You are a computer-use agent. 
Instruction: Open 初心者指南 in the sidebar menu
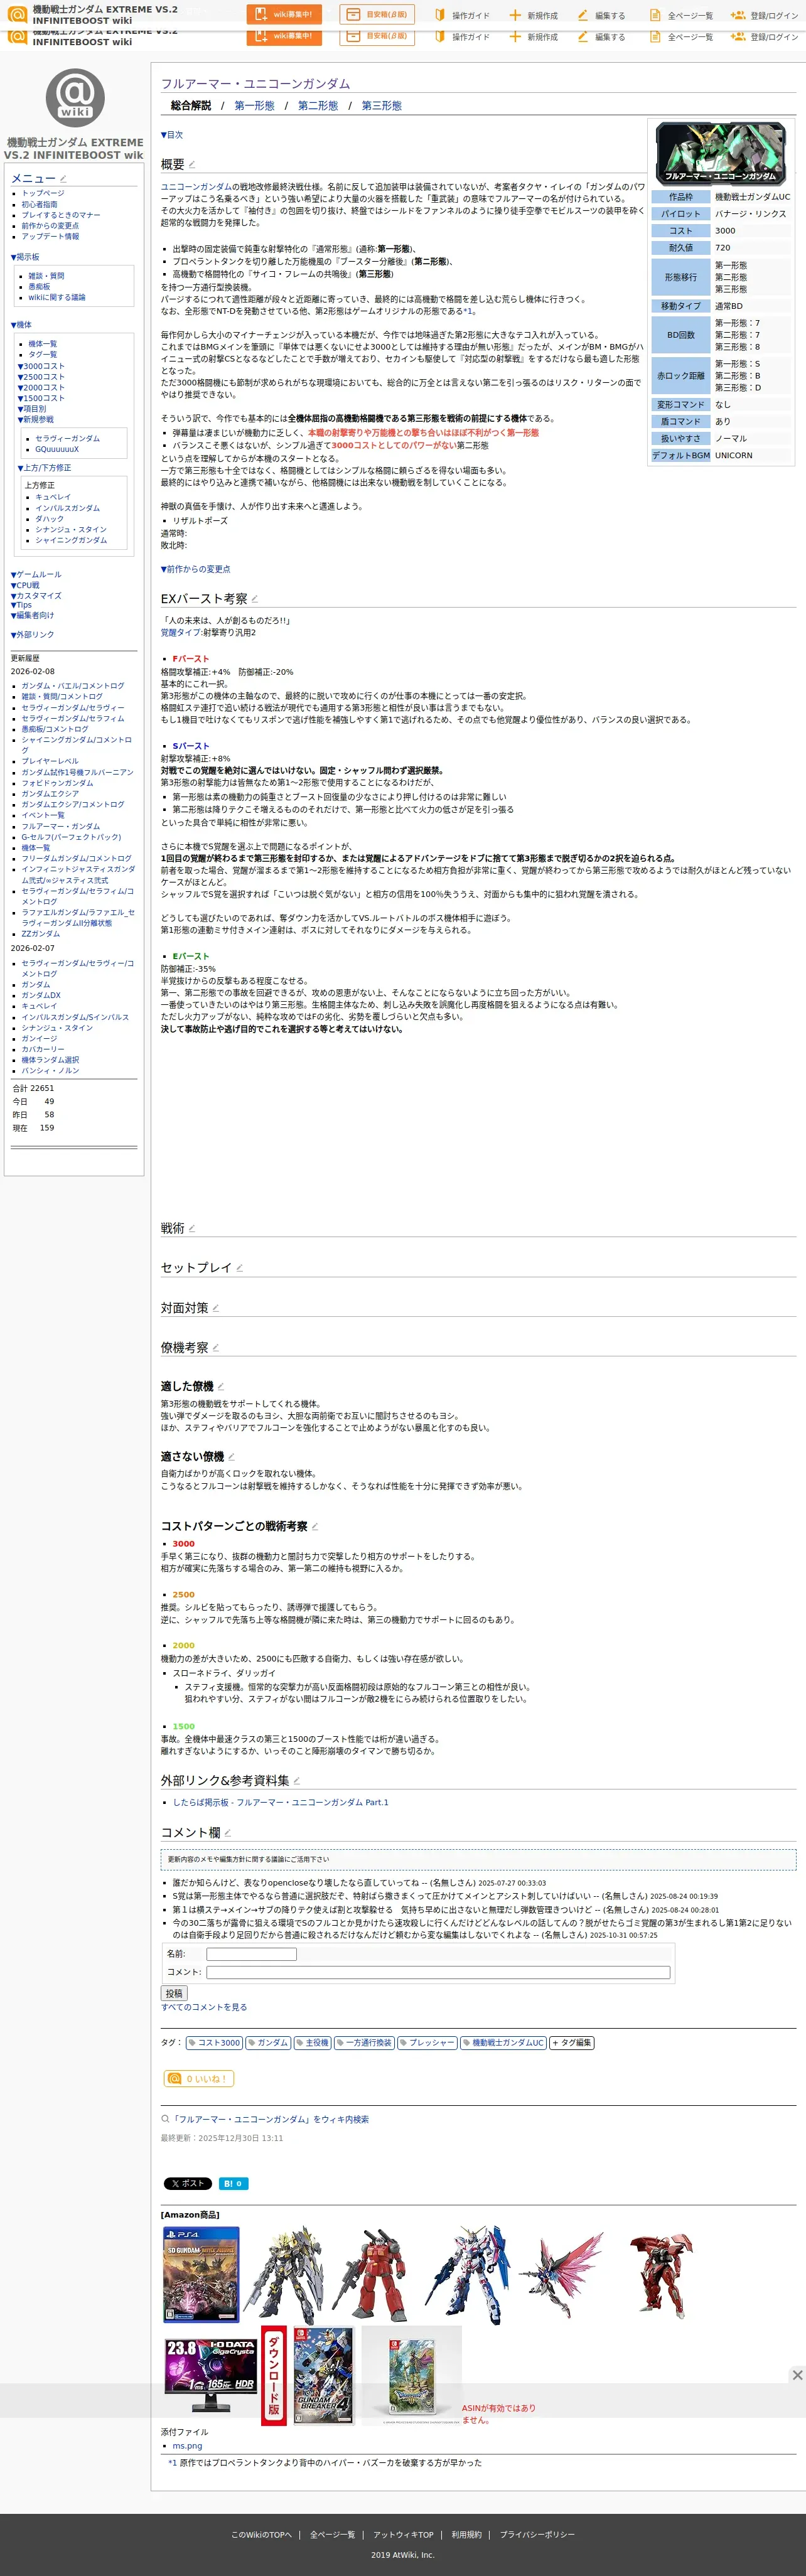tap(40, 204)
